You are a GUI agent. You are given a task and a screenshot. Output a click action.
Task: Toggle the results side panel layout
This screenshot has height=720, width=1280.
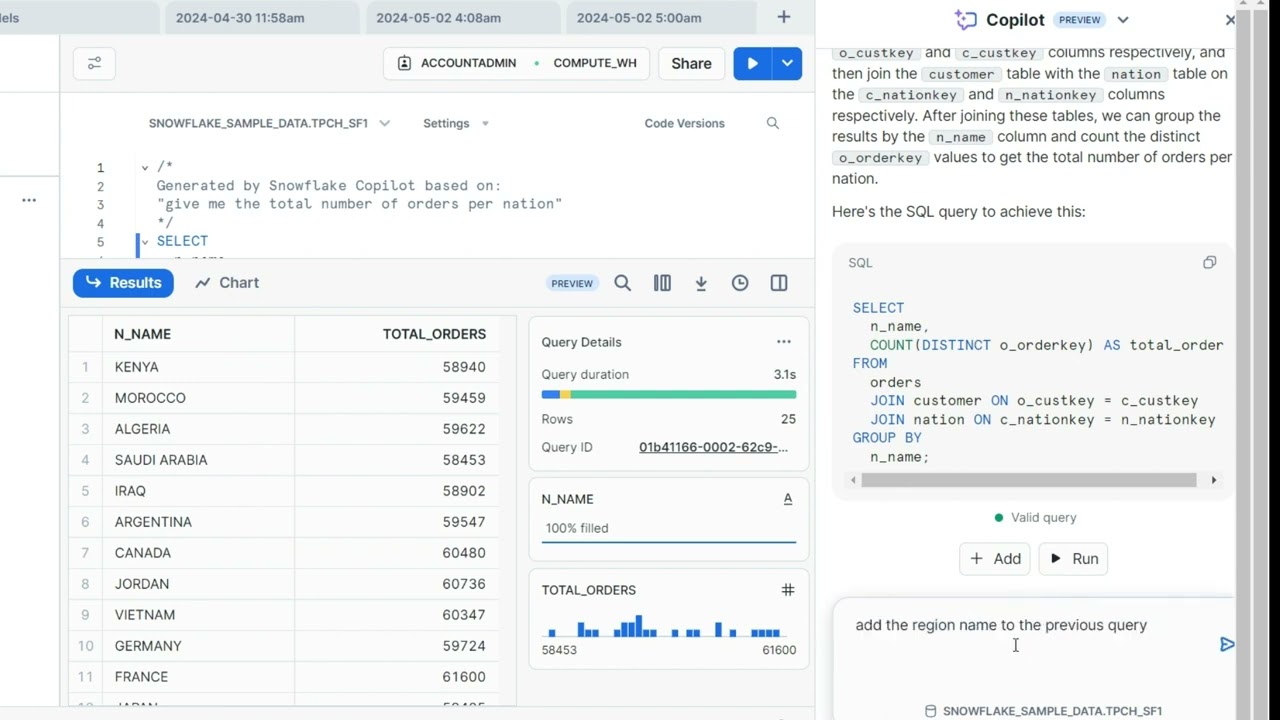(779, 283)
